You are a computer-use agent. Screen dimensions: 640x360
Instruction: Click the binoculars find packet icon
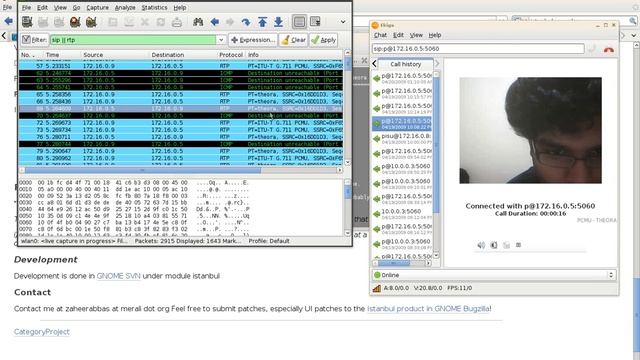[x=198, y=22]
